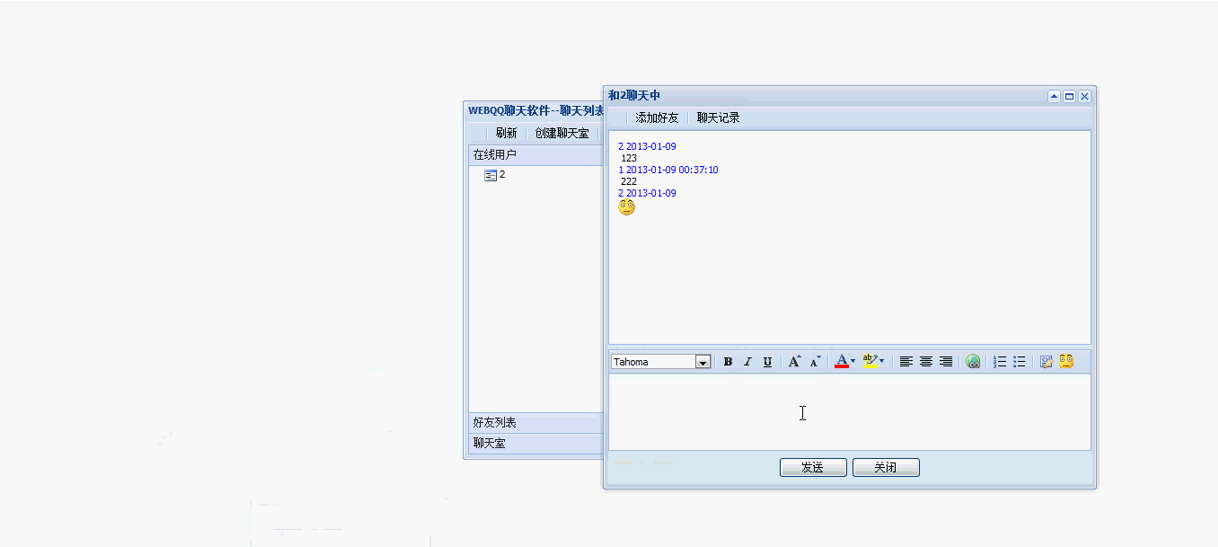Viewport: 1218px width, 547px height.
Task: Toggle bold formatting in the editor toolbar
Action: click(728, 362)
